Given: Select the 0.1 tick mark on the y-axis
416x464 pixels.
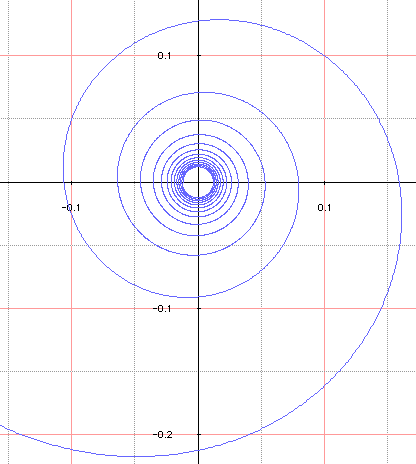Looking at the screenshot, I should pos(199,55).
